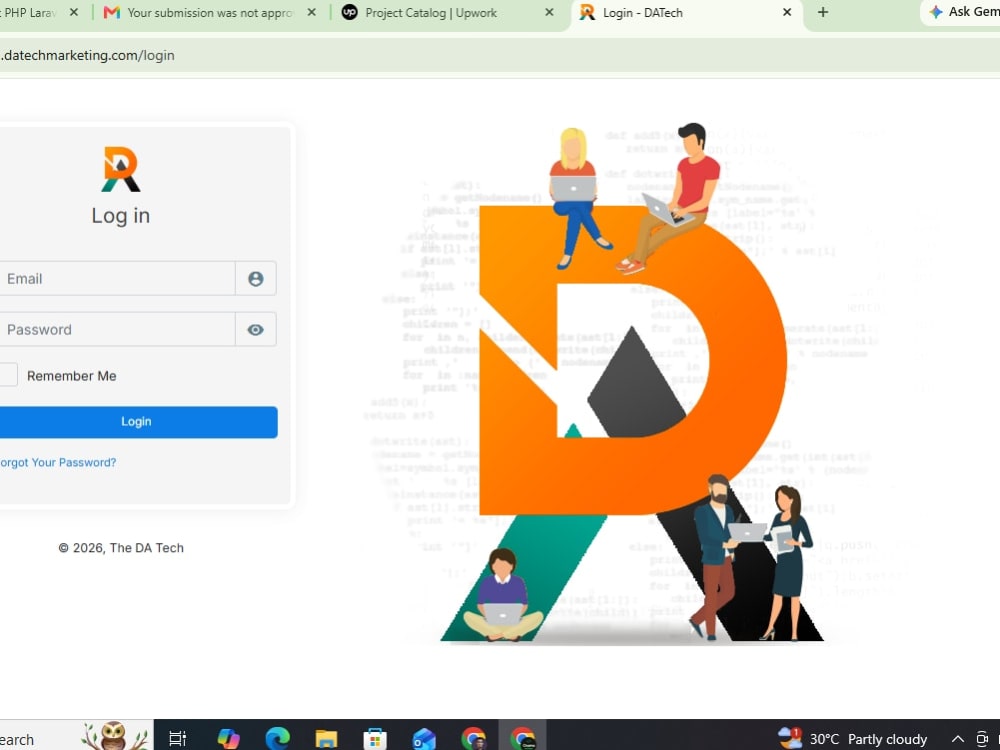Open the first Chrome icon on taskbar
The image size is (1000, 750).
click(x=473, y=739)
